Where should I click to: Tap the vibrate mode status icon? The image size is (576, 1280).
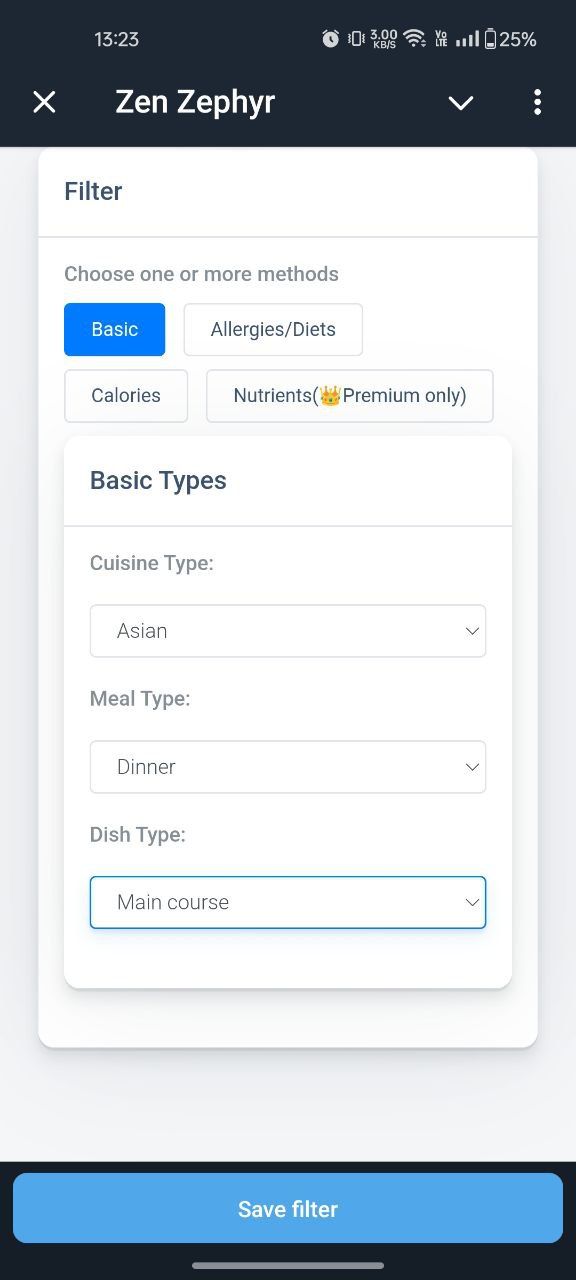pos(355,39)
